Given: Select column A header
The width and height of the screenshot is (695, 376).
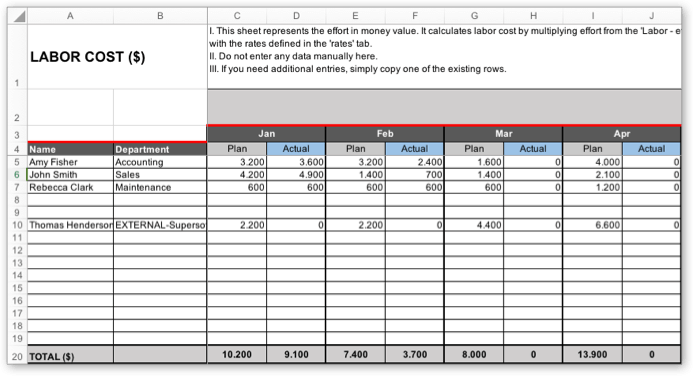Looking at the screenshot, I should (x=70, y=16).
